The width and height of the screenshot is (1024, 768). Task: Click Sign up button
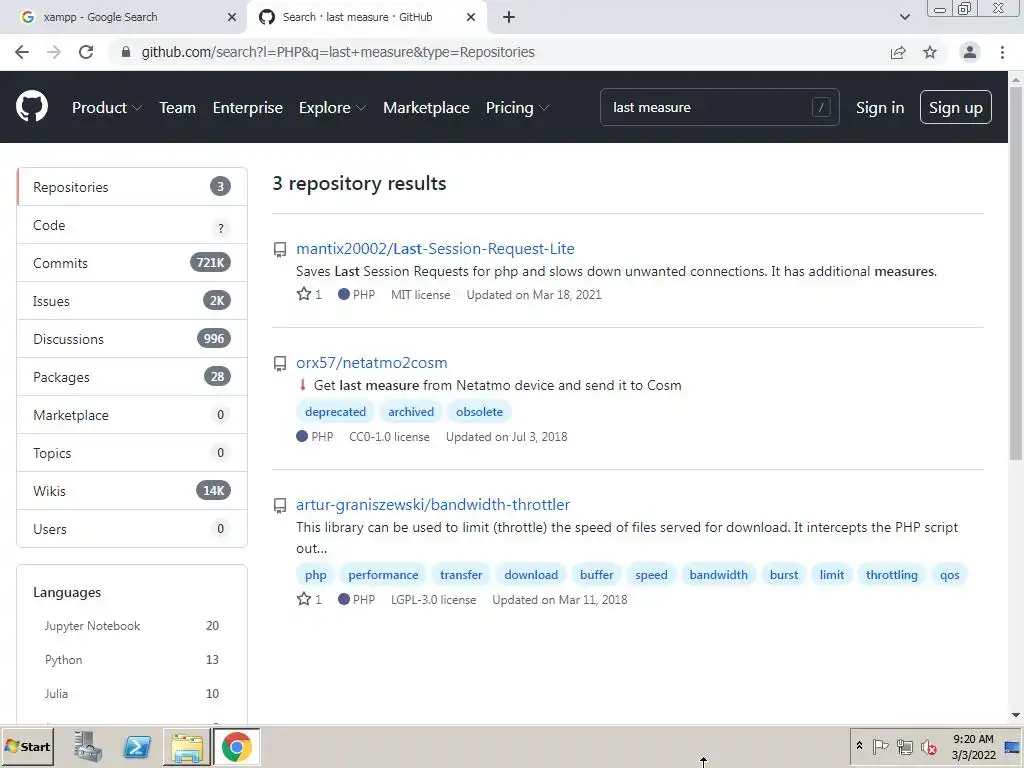click(955, 107)
